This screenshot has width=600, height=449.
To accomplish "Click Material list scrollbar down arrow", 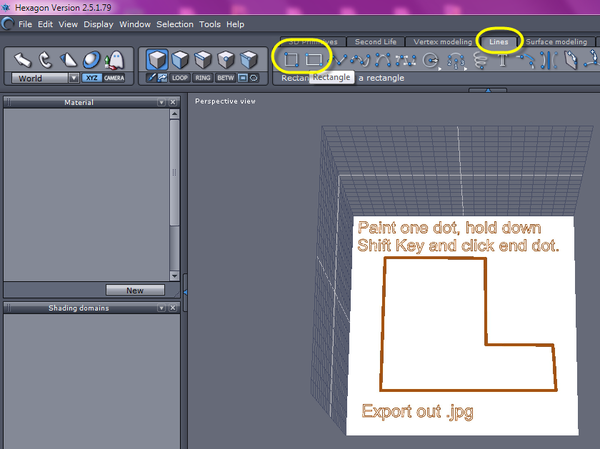I will pos(174,276).
